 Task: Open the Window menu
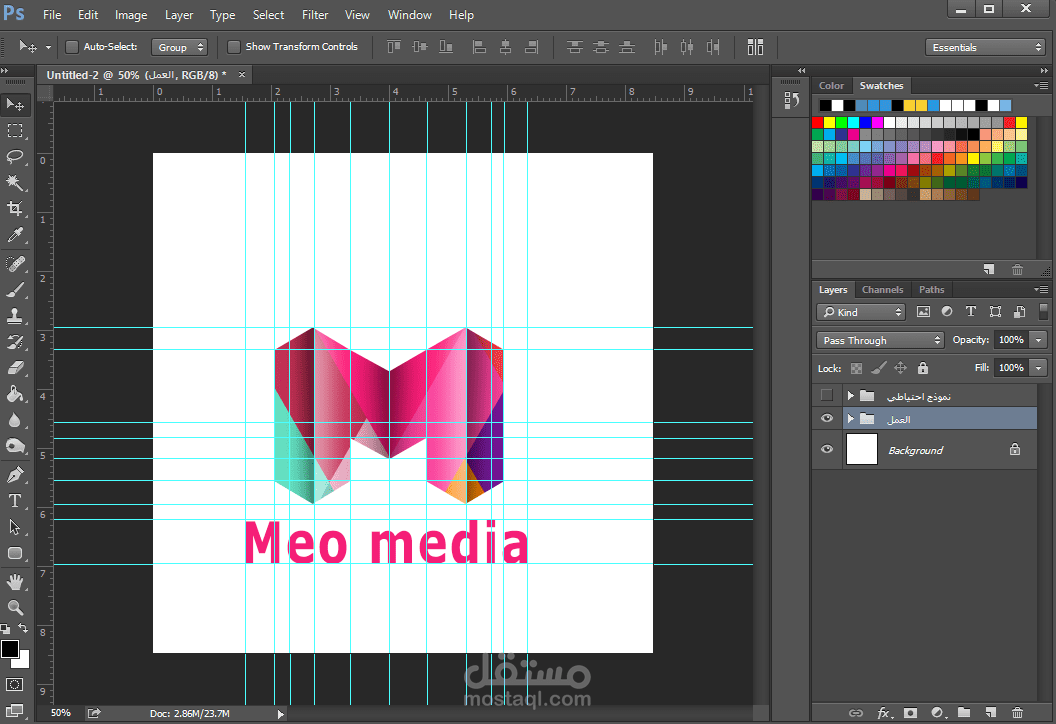[409, 15]
